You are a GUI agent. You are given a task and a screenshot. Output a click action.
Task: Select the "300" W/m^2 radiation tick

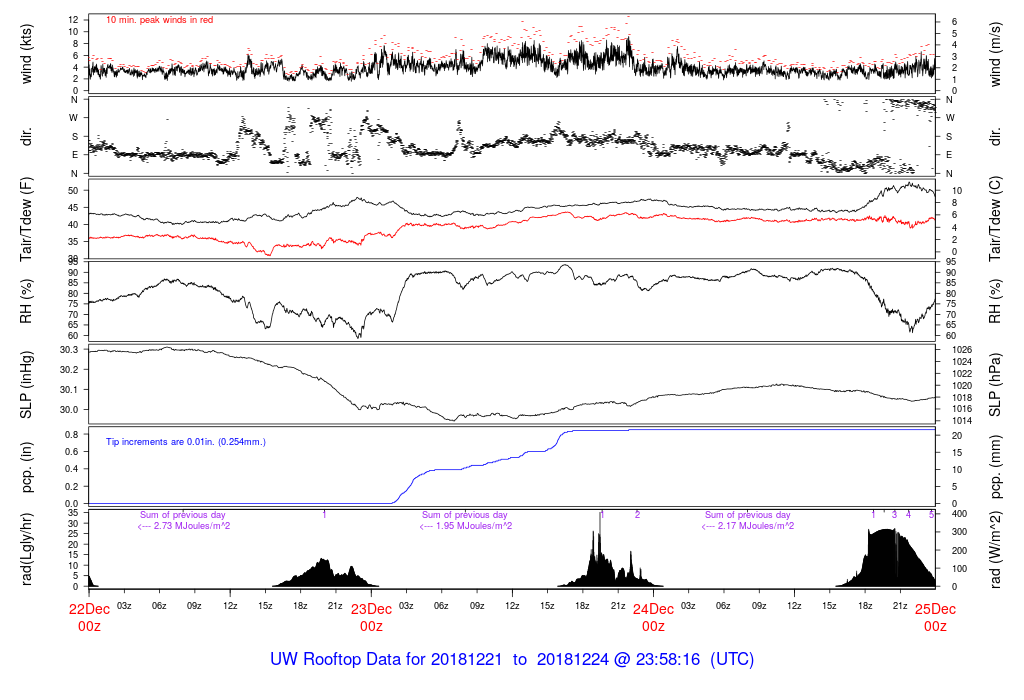[959, 533]
